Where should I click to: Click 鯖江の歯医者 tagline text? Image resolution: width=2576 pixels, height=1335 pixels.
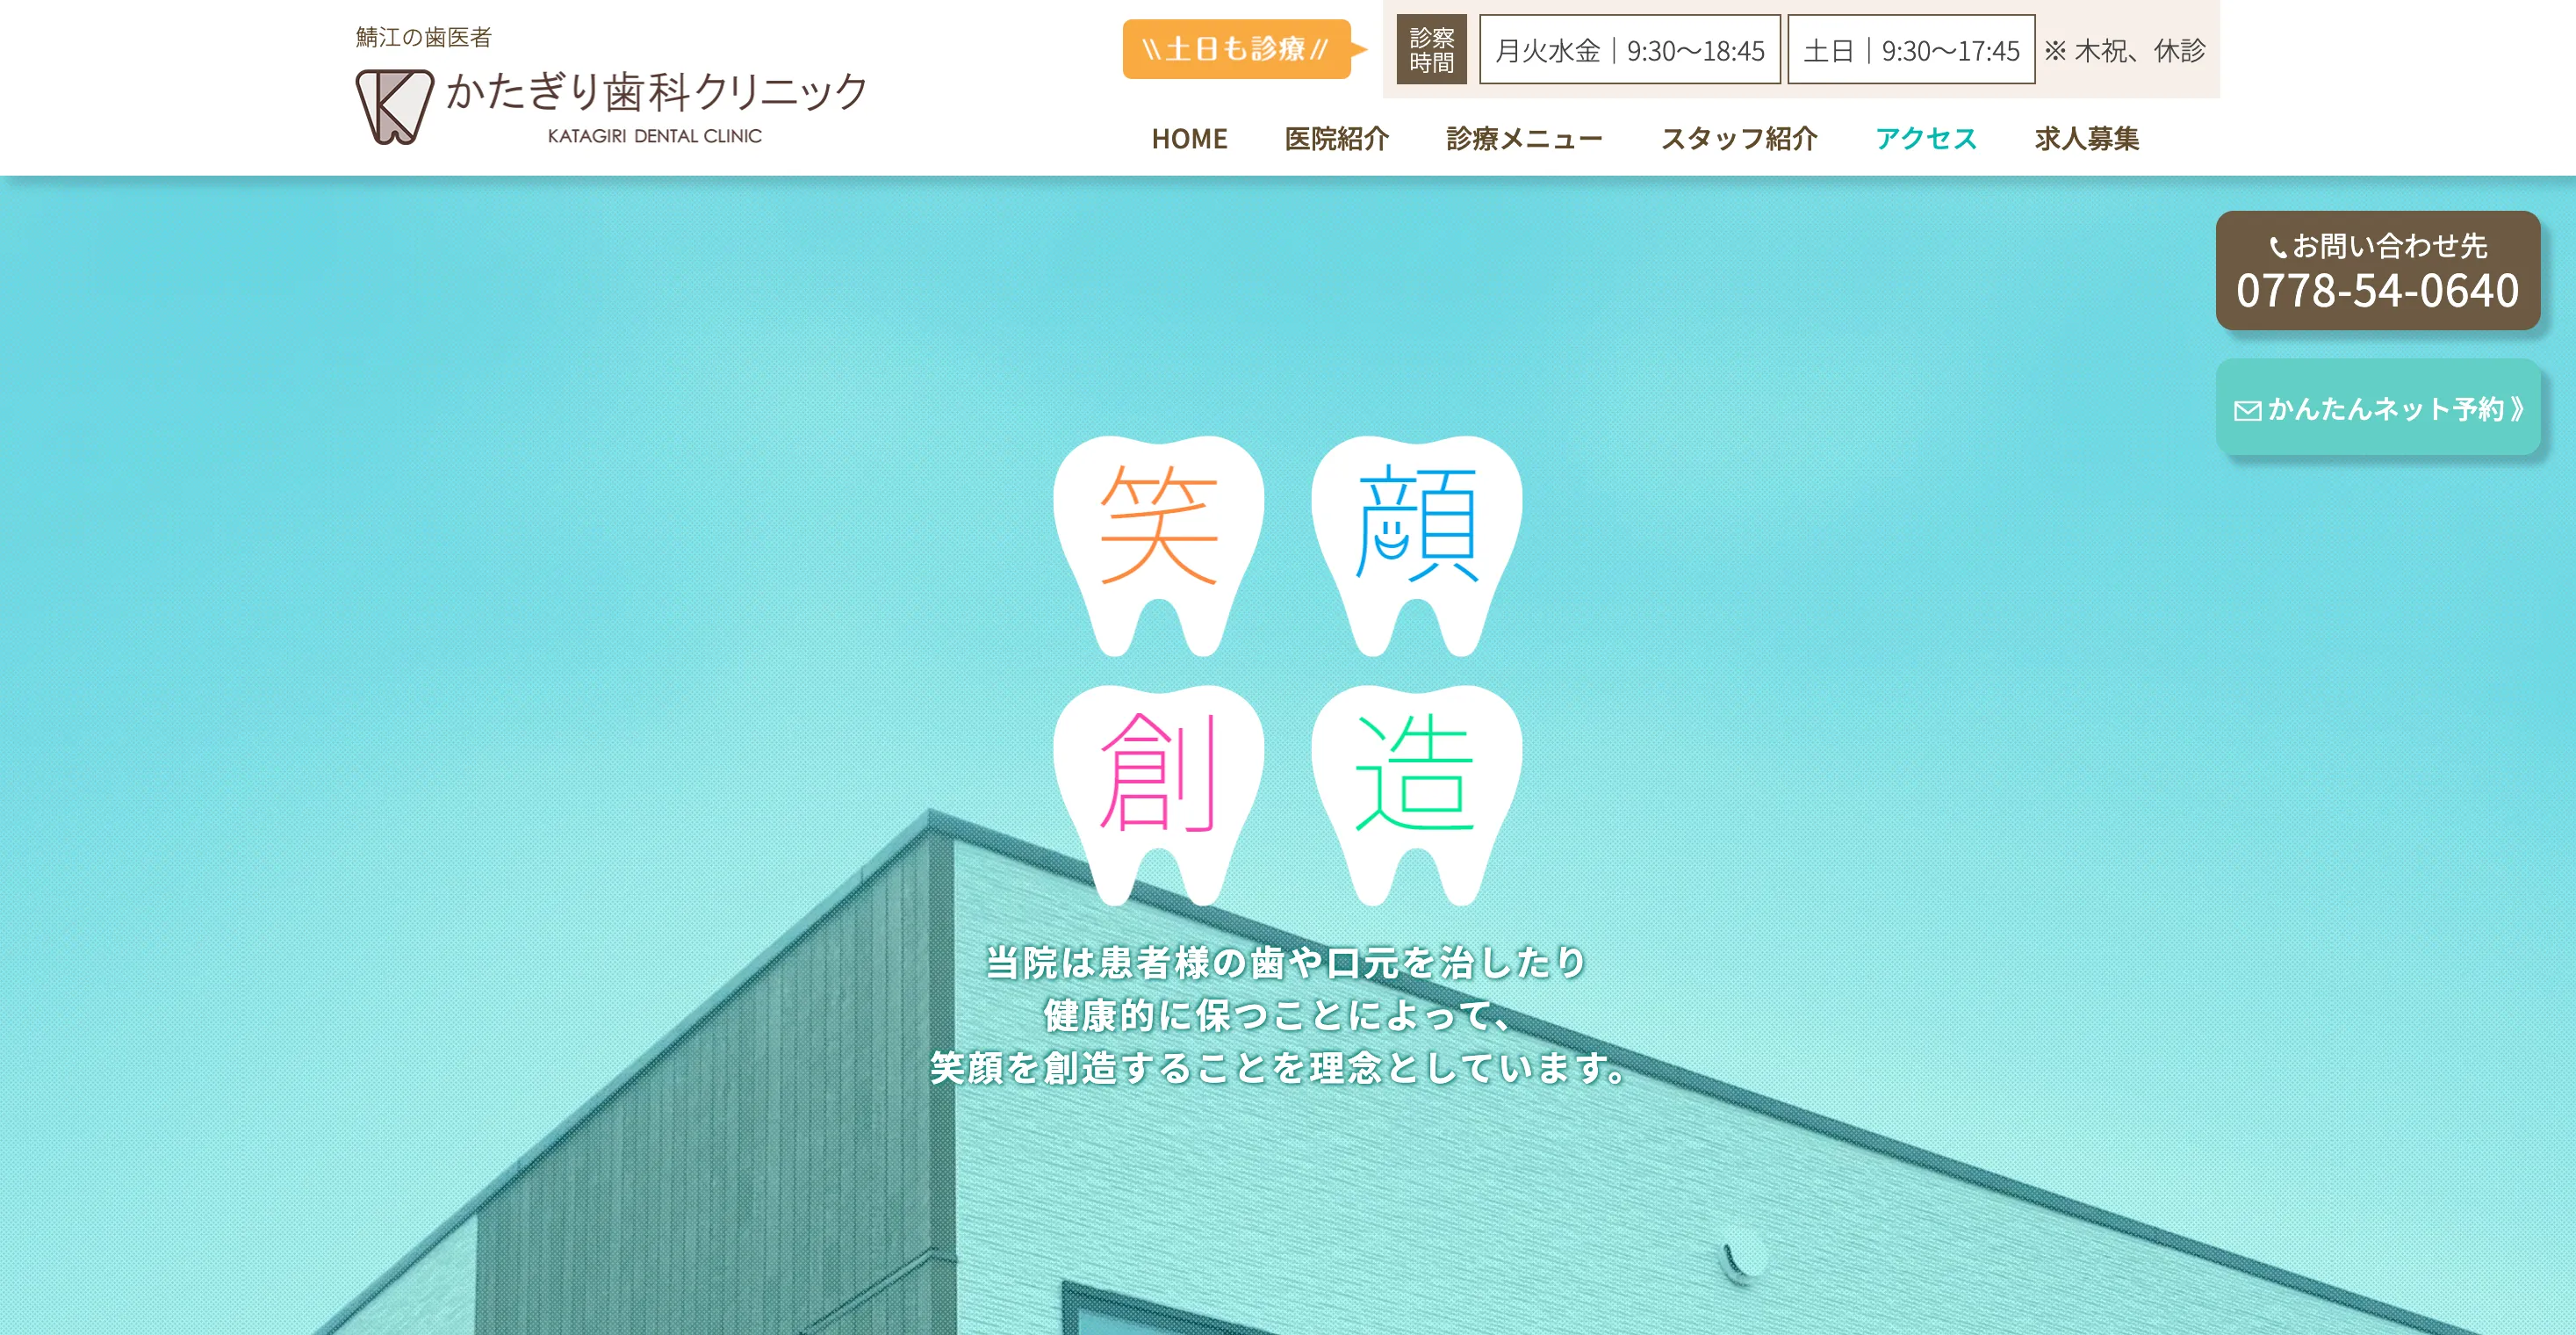[424, 38]
